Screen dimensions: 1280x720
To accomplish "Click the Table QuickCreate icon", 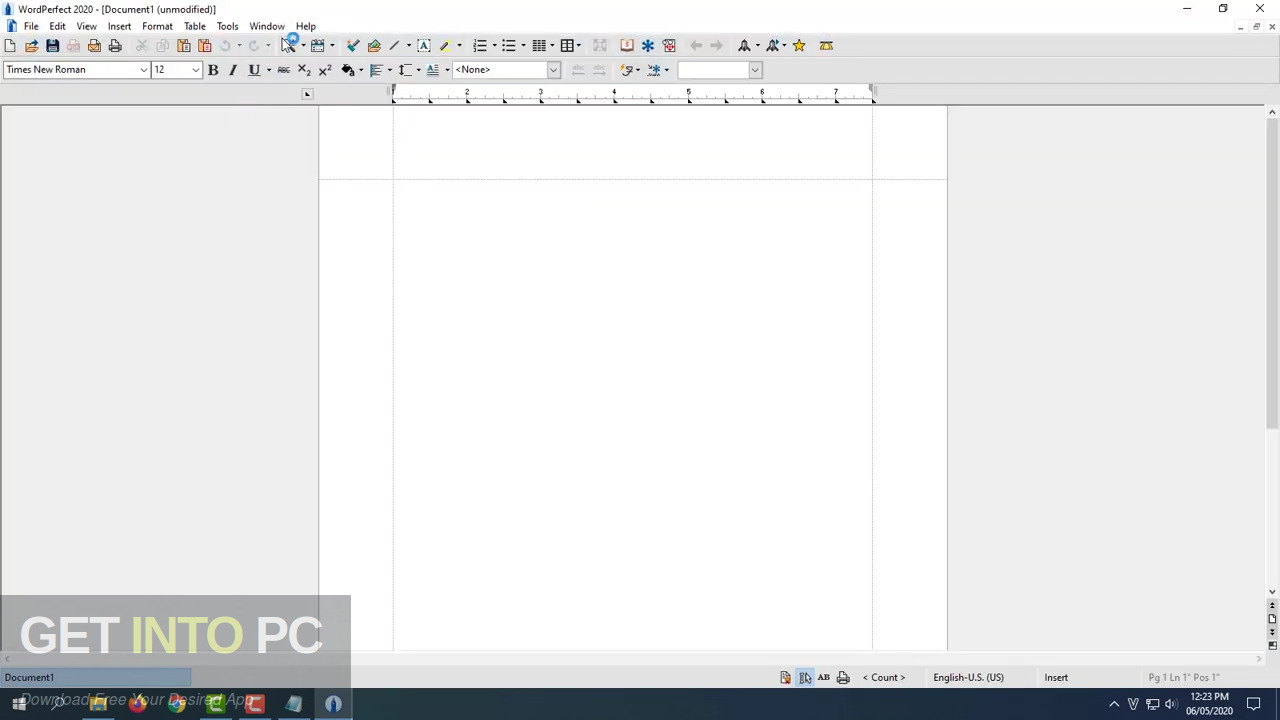I will click(x=567, y=46).
